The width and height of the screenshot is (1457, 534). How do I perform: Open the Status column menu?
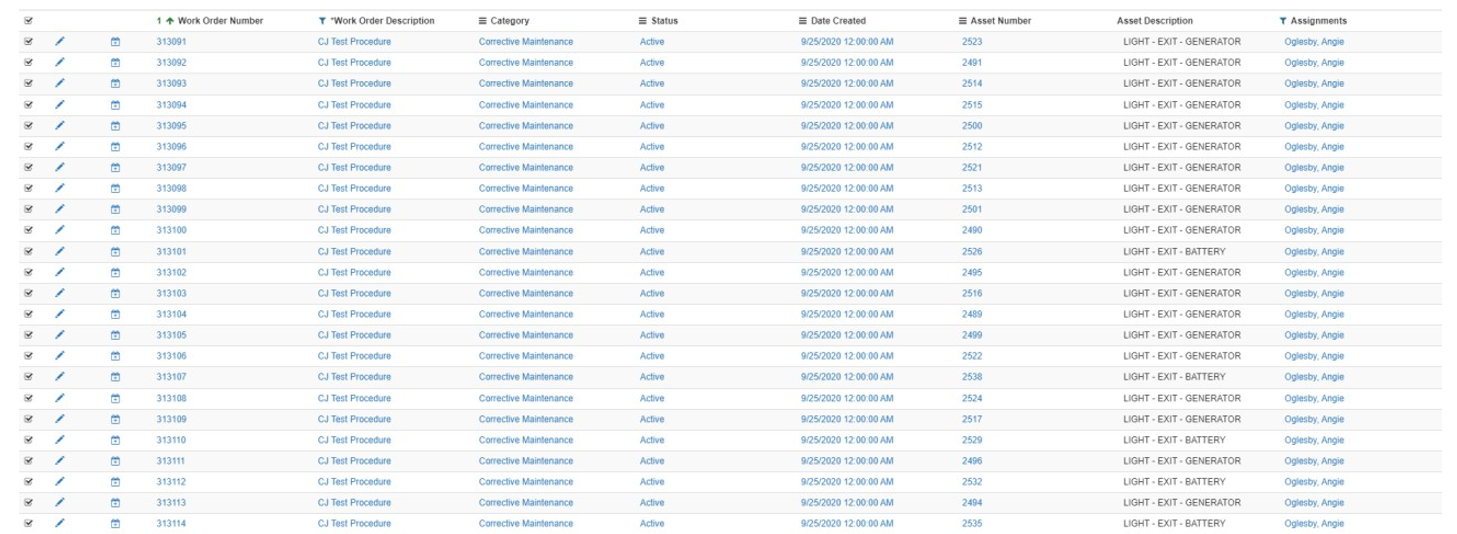643,21
